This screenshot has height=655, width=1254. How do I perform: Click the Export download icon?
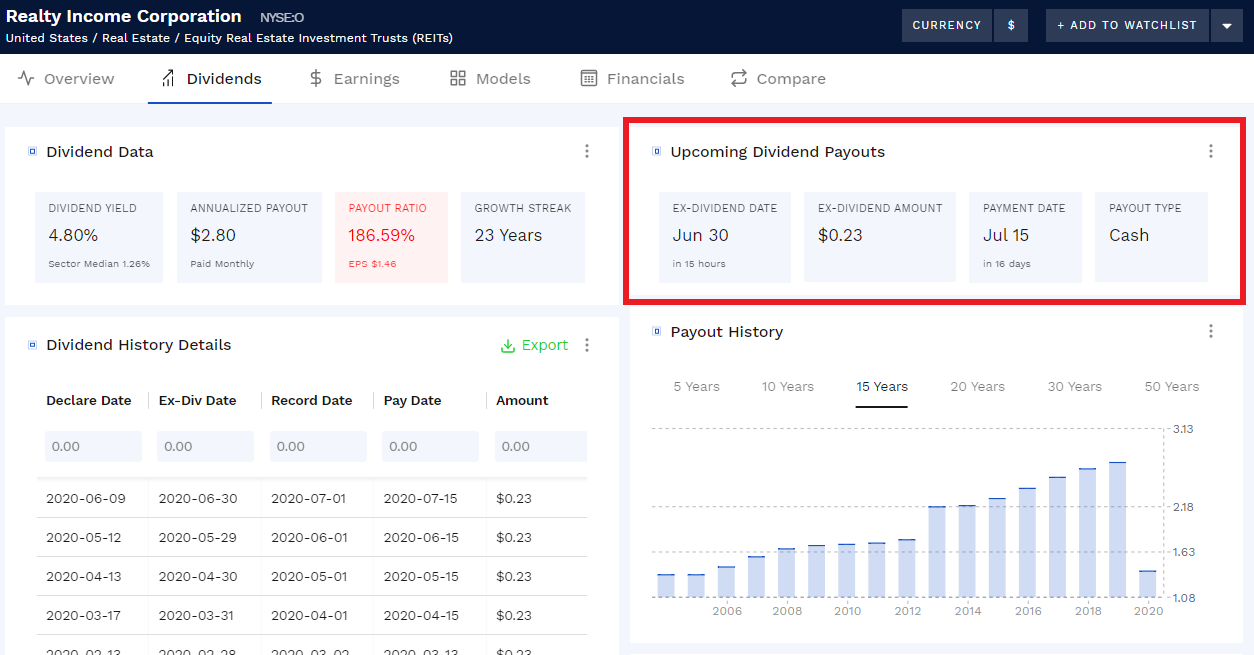pyautogui.click(x=508, y=345)
